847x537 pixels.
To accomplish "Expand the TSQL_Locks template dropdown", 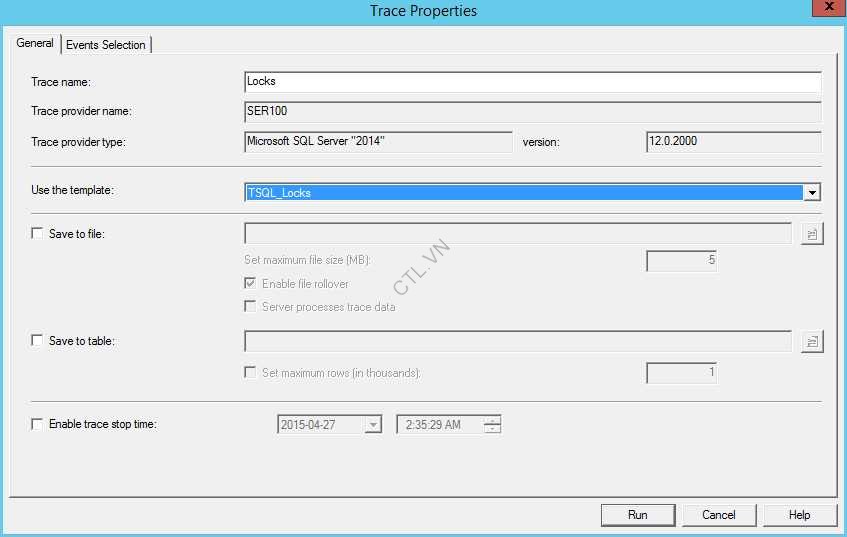I will pos(812,193).
